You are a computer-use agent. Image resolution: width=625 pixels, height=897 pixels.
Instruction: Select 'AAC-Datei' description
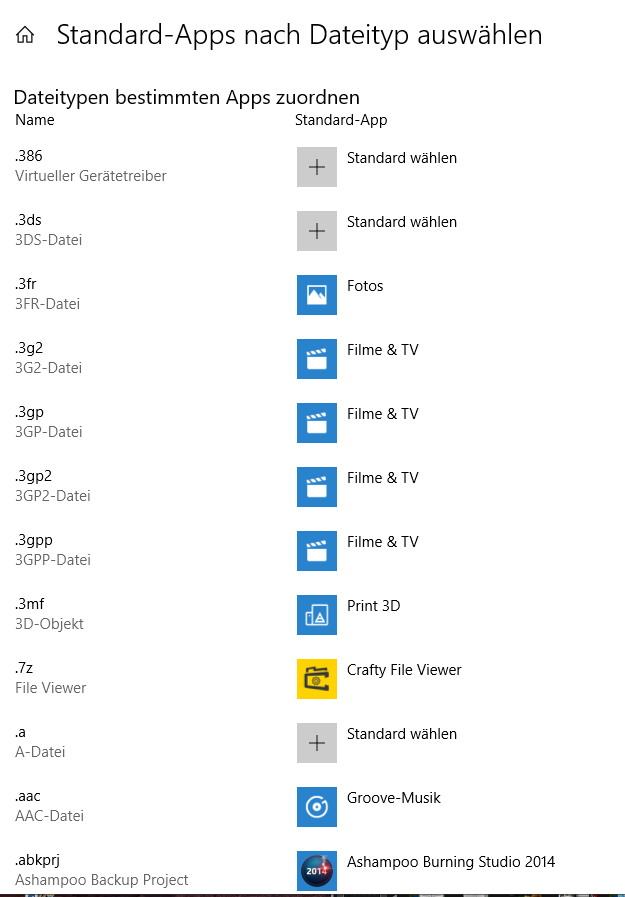coord(50,816)
